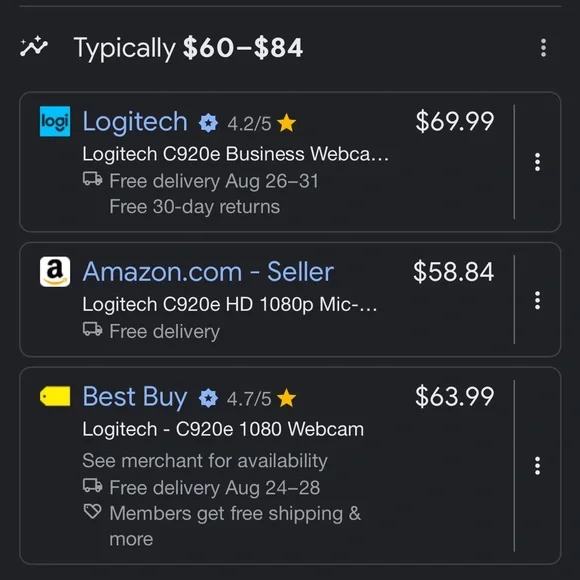Open Amazon.com - Seller link
Viewport: 580px width, 580px height.
[x=208, y=272]
